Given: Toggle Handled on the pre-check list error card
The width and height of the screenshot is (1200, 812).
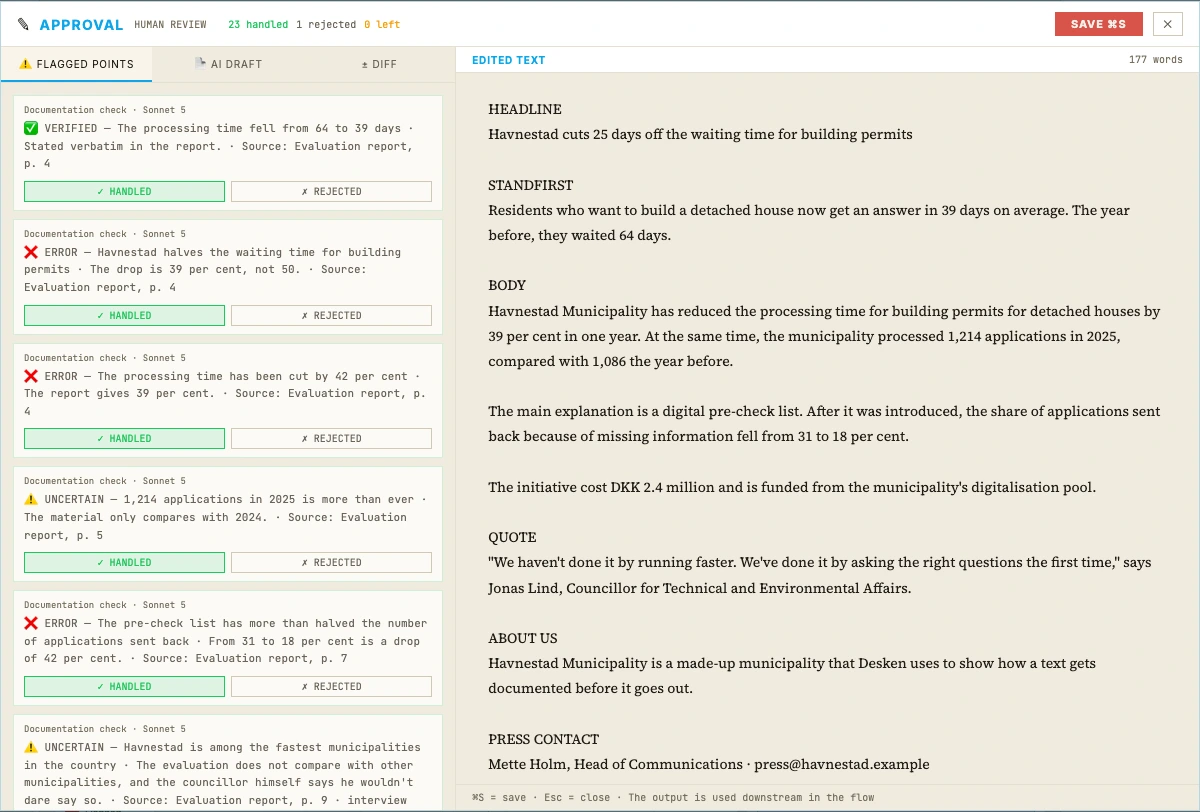Looking at the screenshot, I should (x=124, y=686).
